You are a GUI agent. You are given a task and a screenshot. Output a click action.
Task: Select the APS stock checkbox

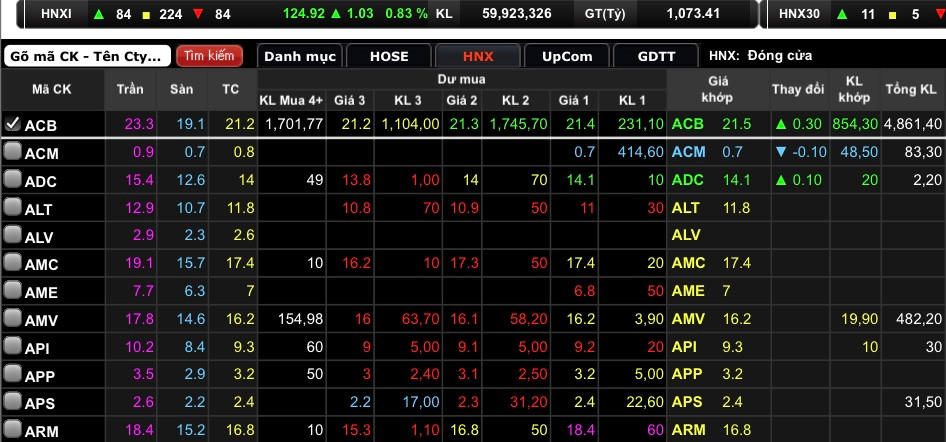pyautogui.click(x=12, y=403)
